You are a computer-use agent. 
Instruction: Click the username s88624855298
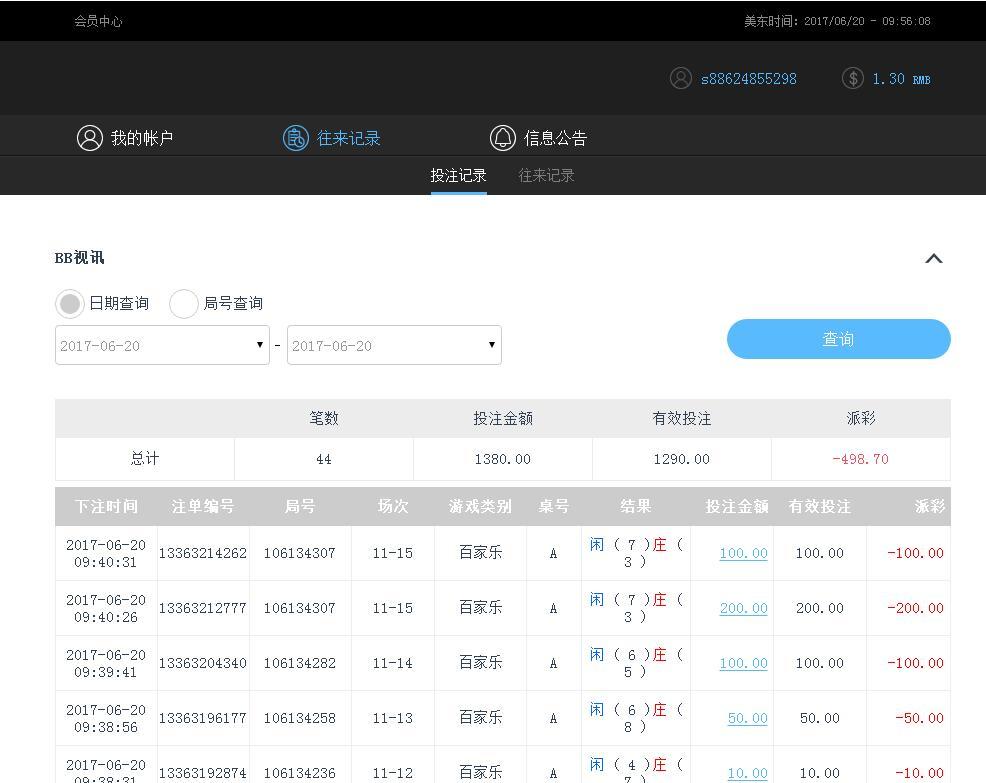pyautogui.click(x=748, y=79)
